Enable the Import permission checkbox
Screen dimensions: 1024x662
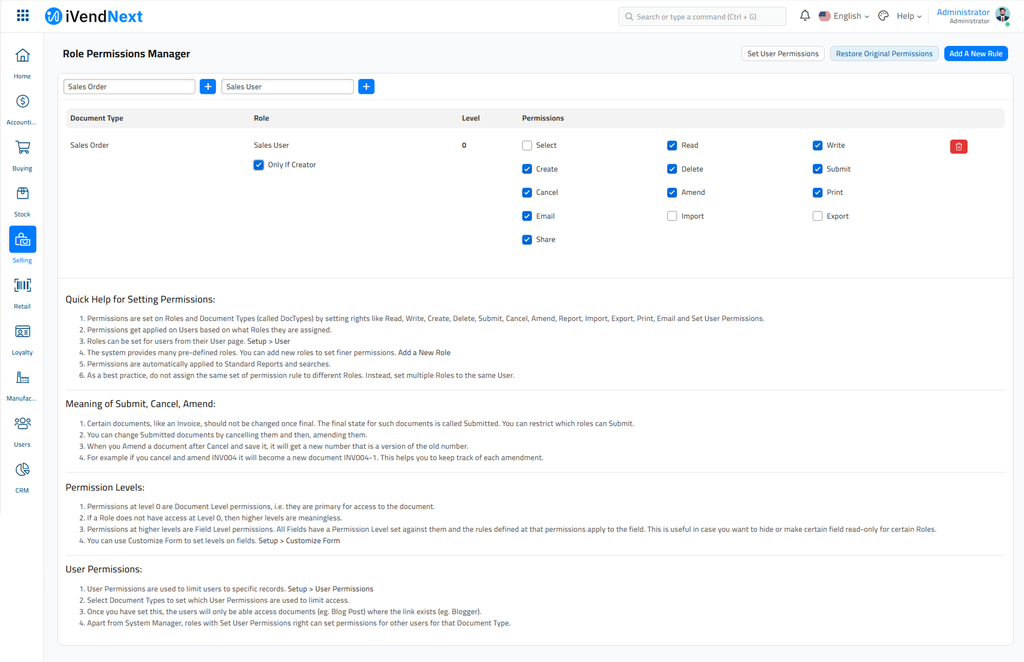click(x=672, y=215)
